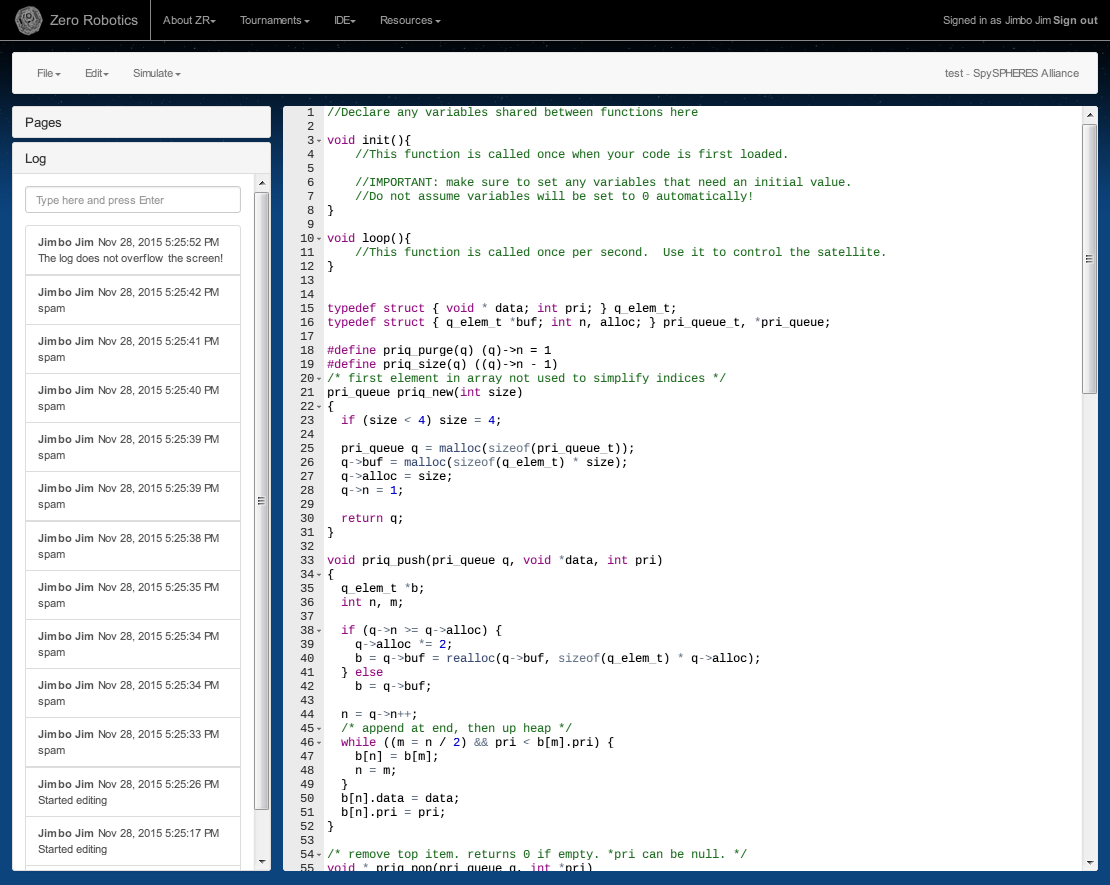Open the Resources dropdown menu

pyautogui.click(x=410, y=21)
